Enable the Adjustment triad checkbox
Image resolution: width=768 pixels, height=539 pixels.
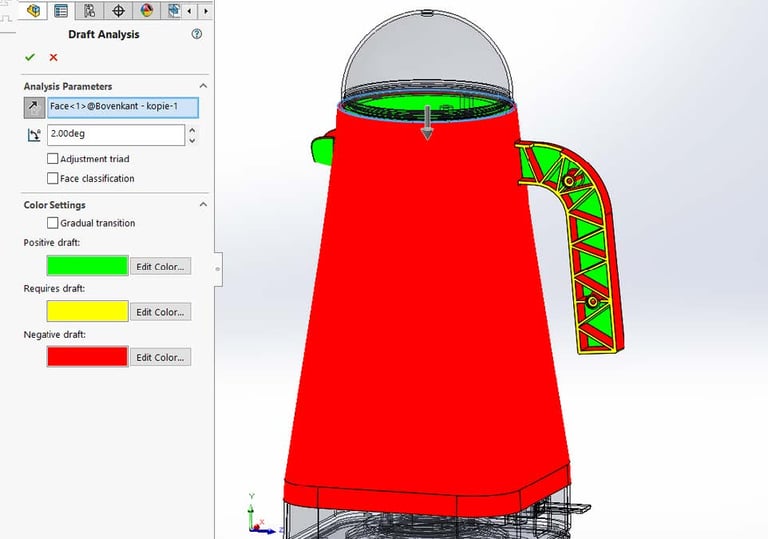point(52,159)
